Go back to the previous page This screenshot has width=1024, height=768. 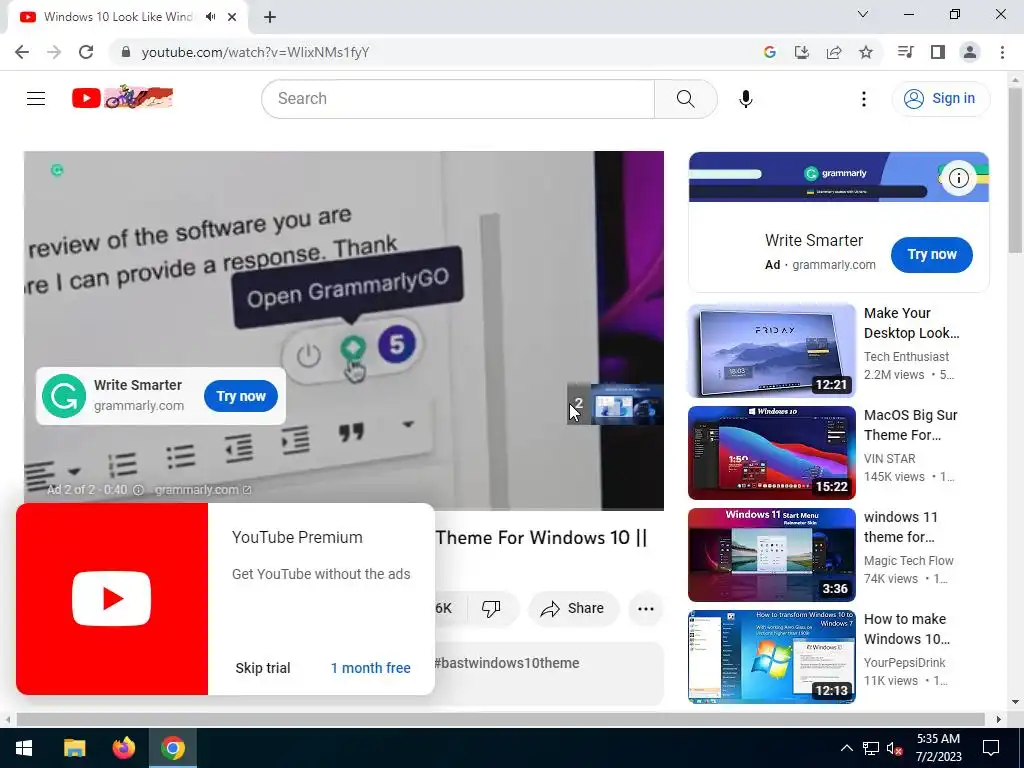[x=22, y=52]
